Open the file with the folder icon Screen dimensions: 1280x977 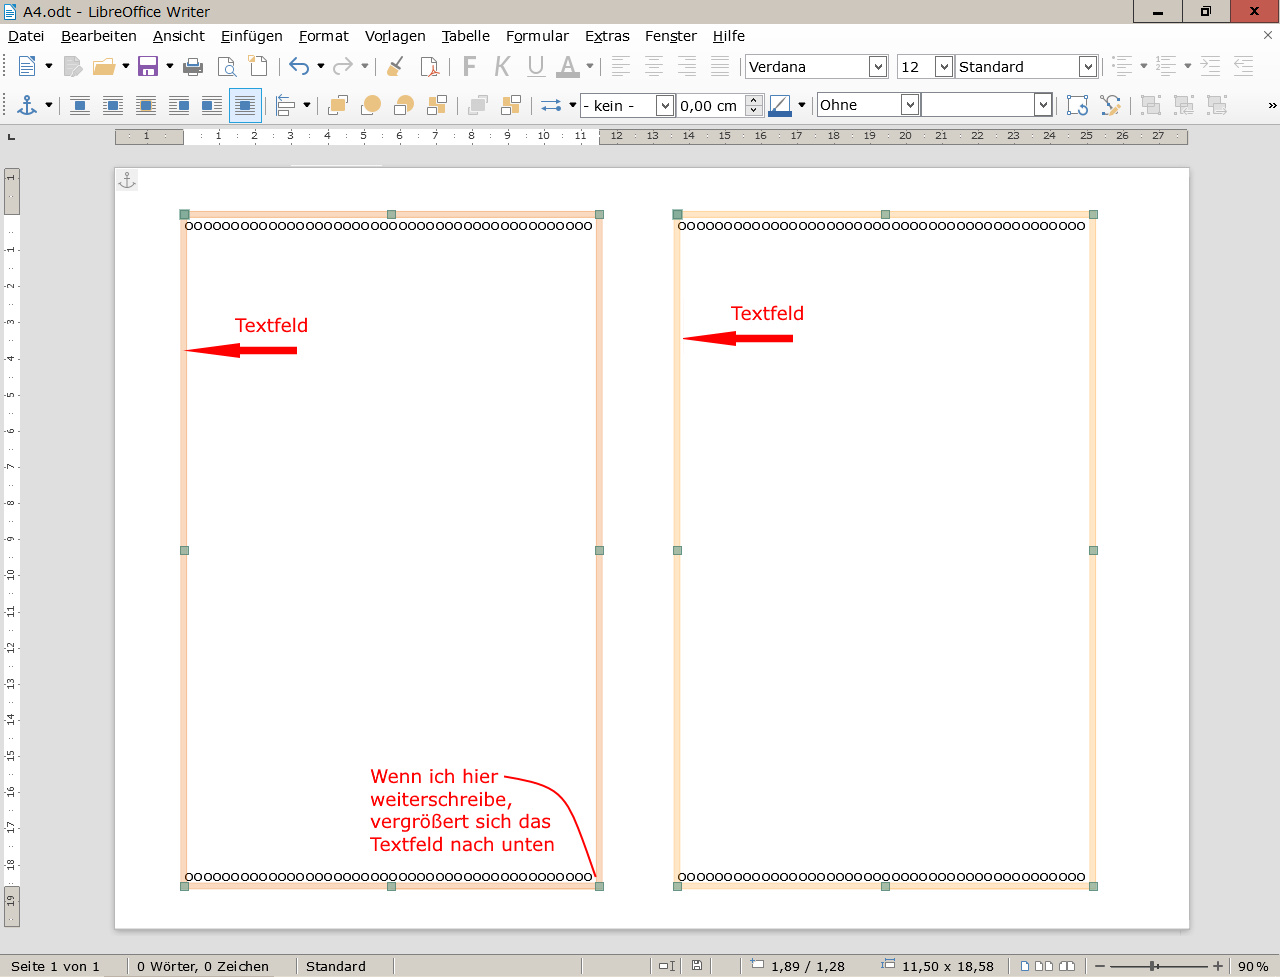click(104, 66)
